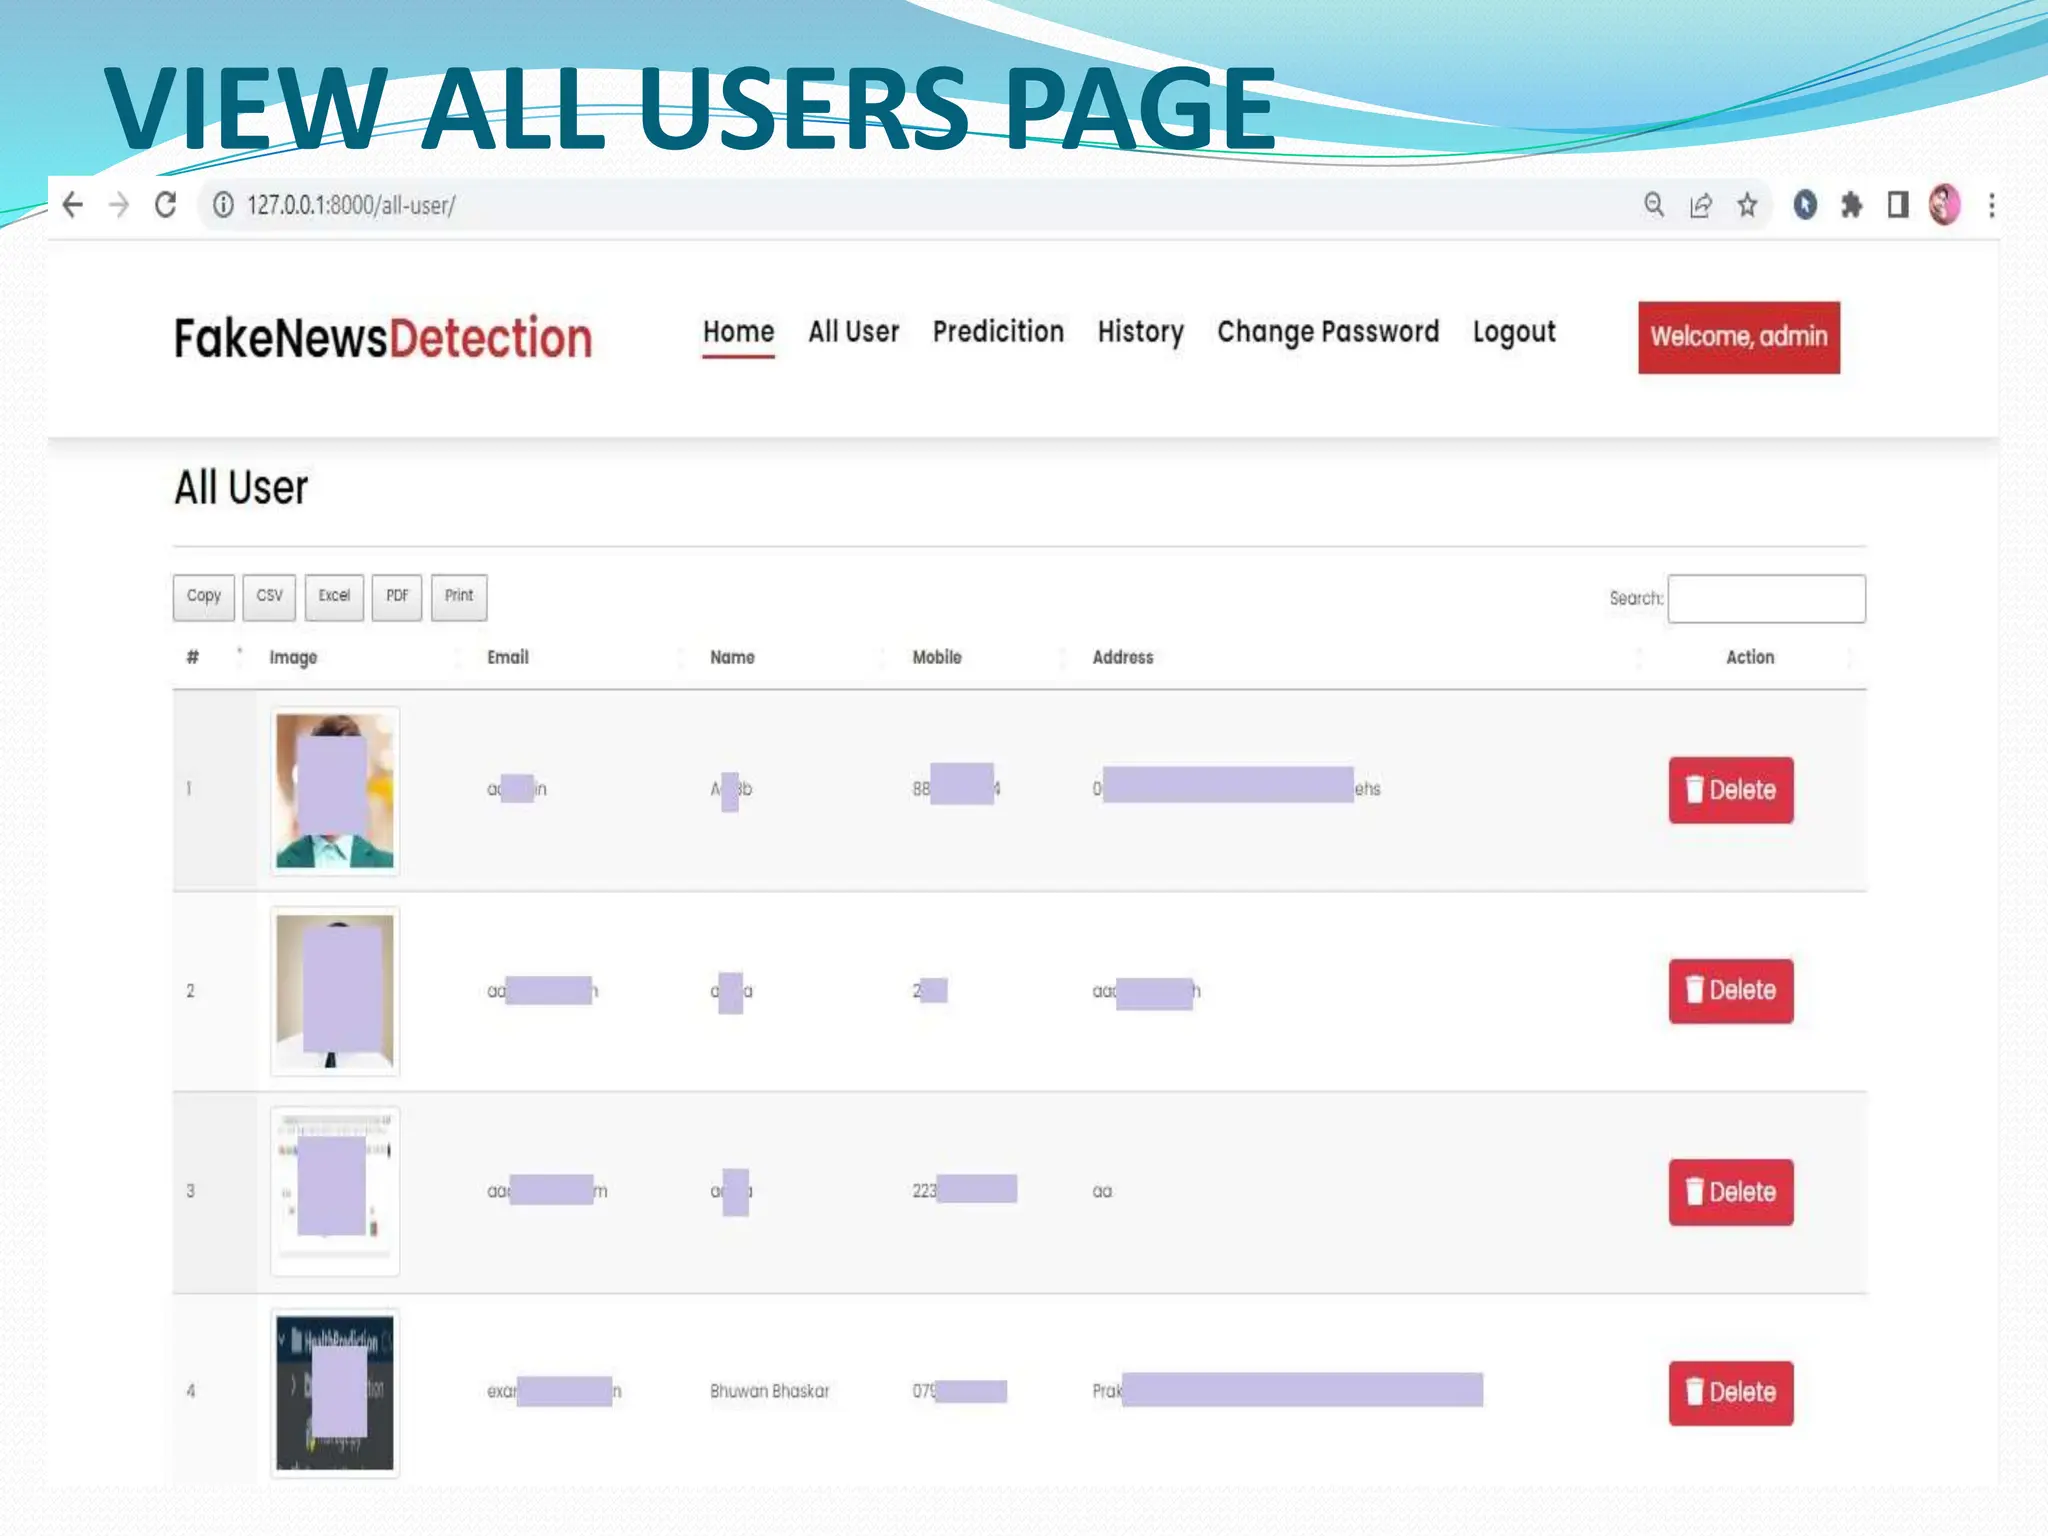2048x1536 pixels.
Task: Click the browser forward arrow
Action: point(119,205)
